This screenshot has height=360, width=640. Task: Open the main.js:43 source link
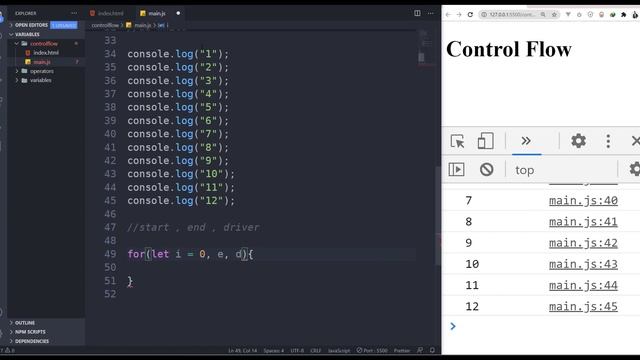pos(583,264)
